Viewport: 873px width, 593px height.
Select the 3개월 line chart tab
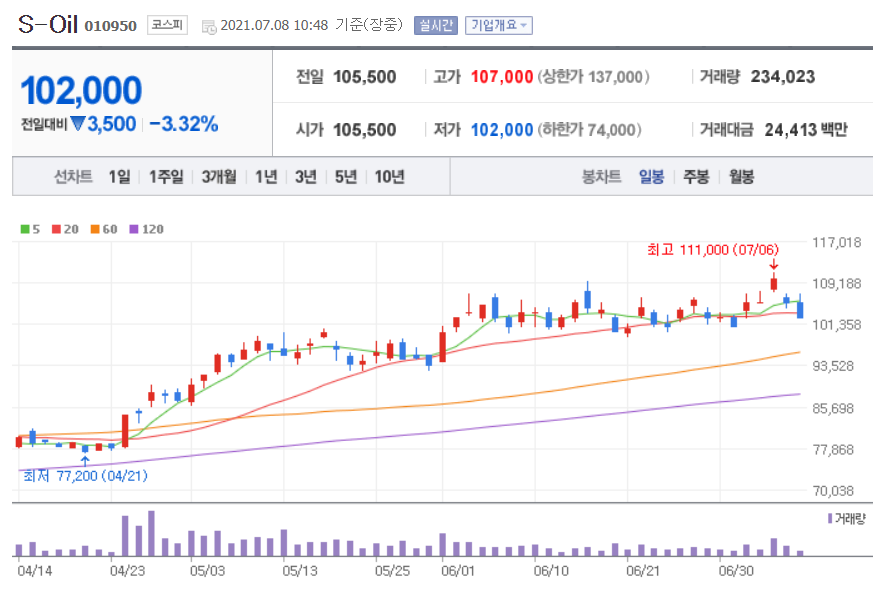click(219, 177)
